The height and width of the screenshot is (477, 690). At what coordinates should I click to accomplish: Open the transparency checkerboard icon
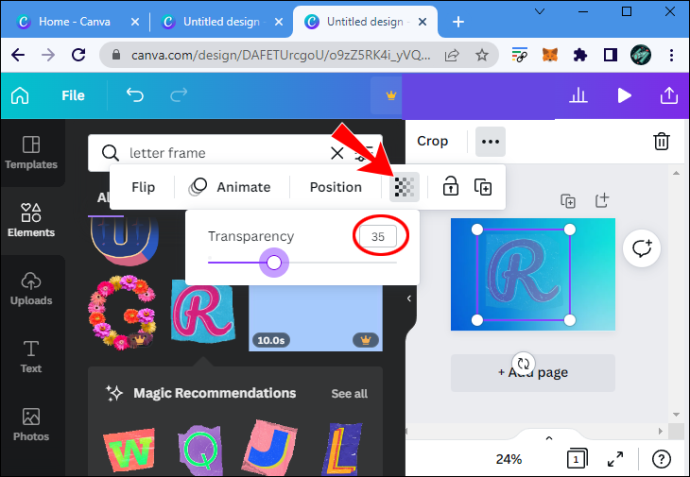pos(404,187)
